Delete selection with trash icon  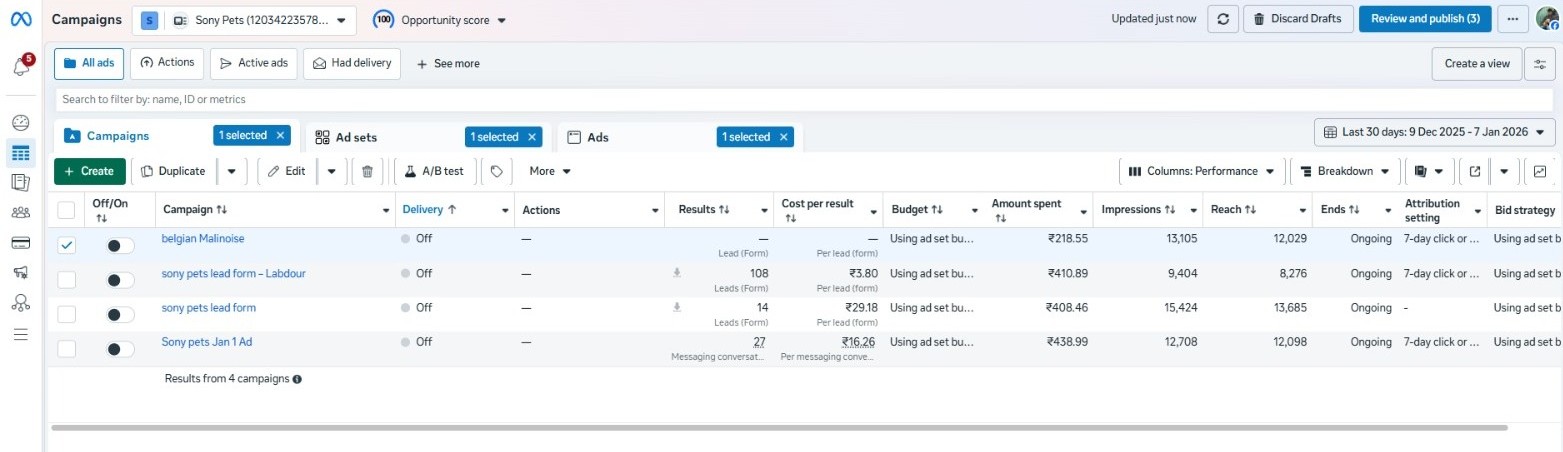pyautogui.click(x=367, y=171)
